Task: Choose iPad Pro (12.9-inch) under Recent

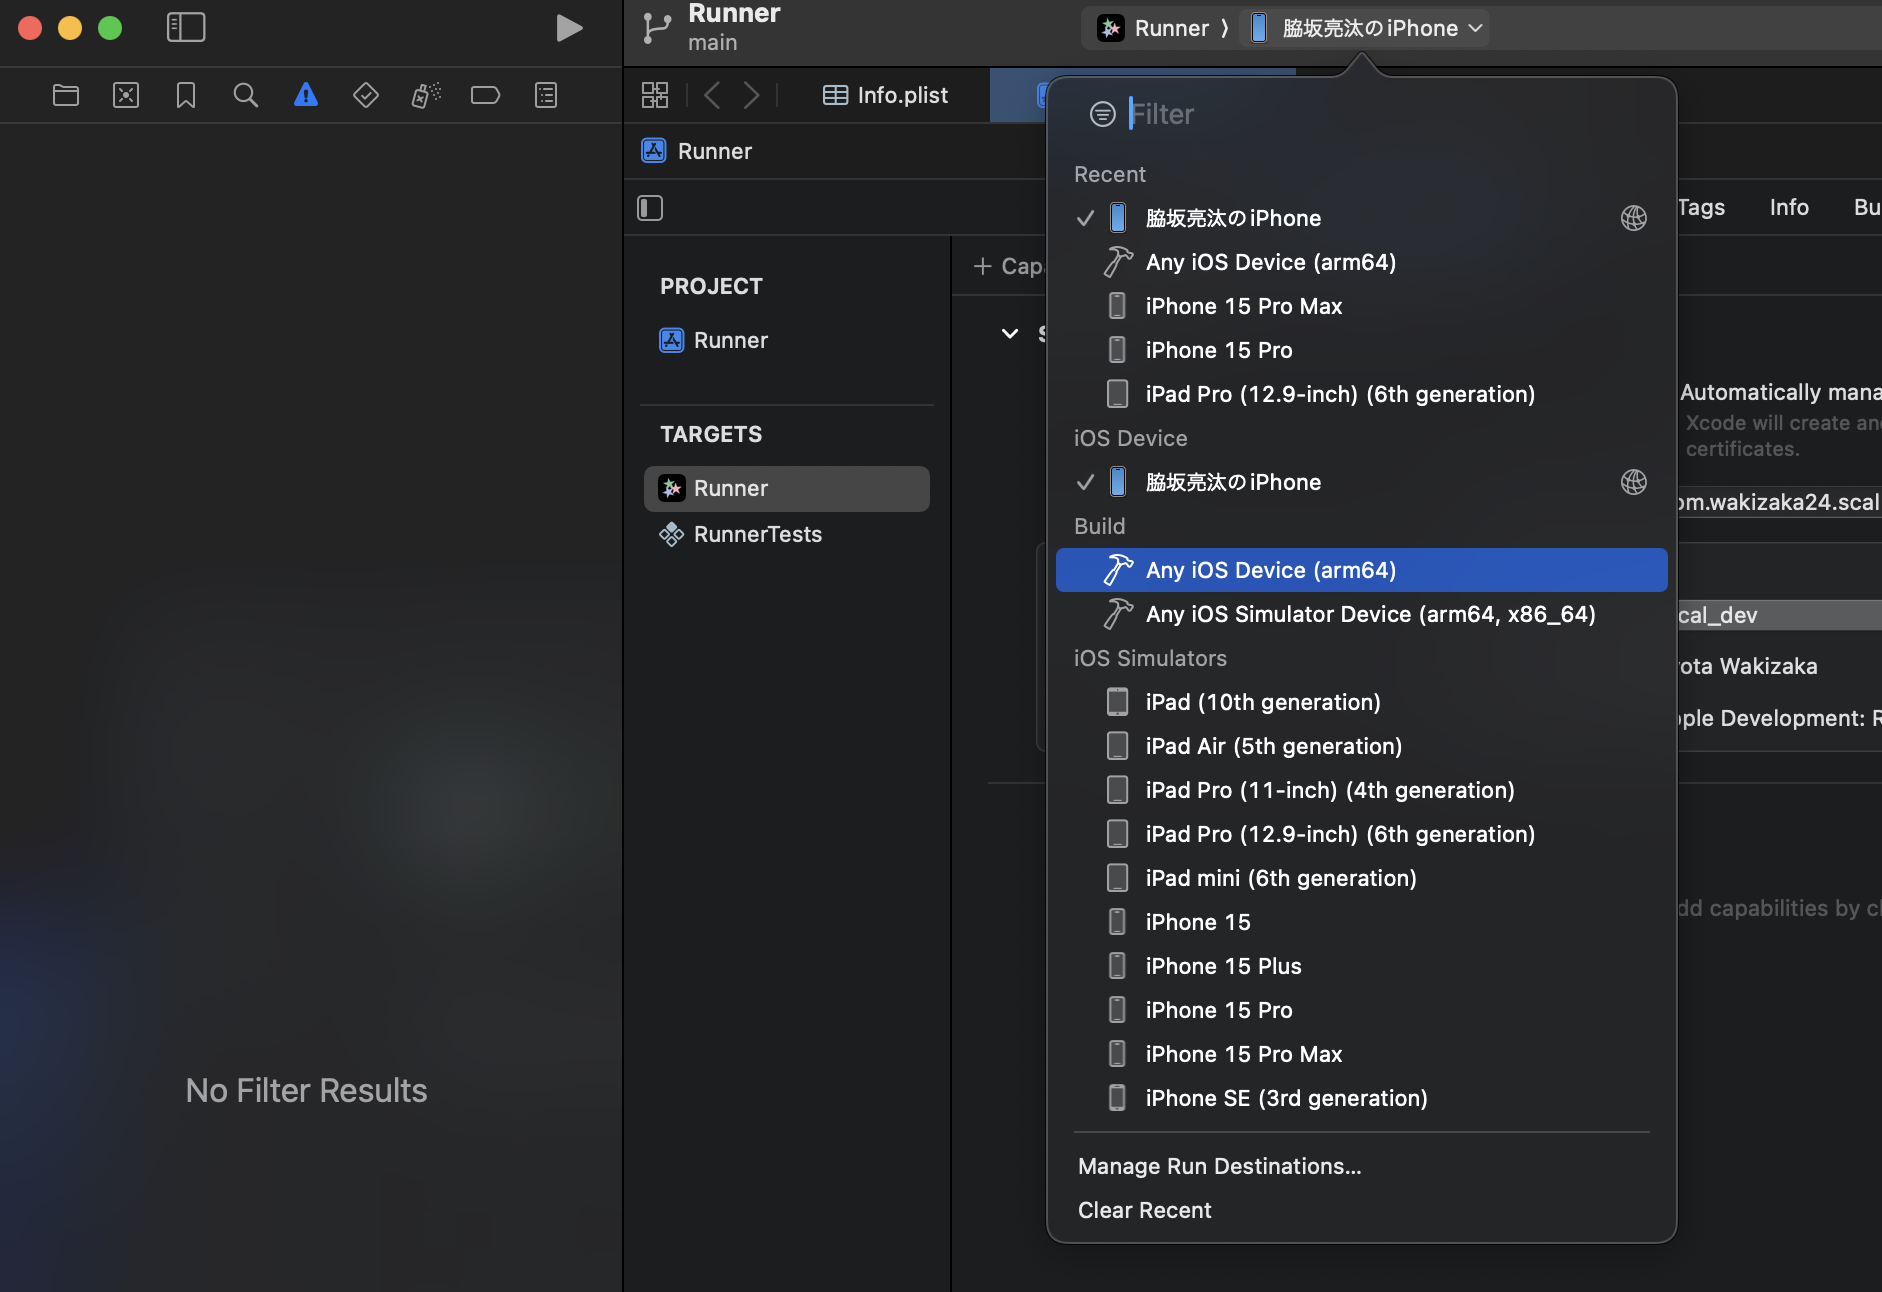Action: 1361,394
